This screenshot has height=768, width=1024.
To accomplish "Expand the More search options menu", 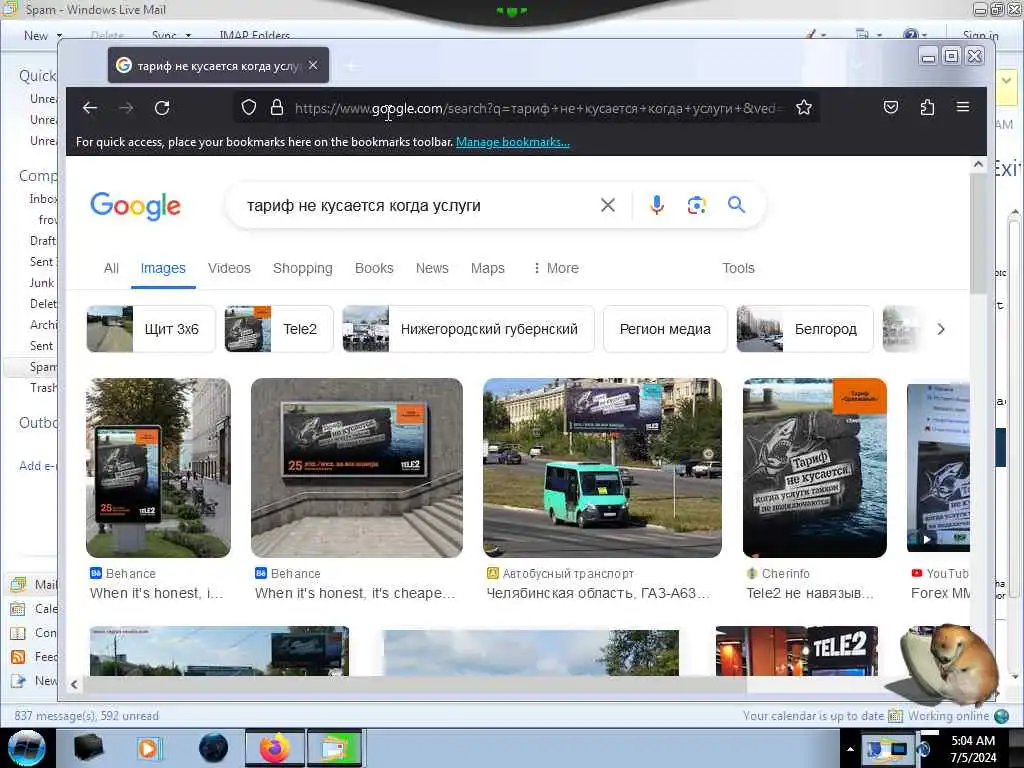I will point(556,268).
